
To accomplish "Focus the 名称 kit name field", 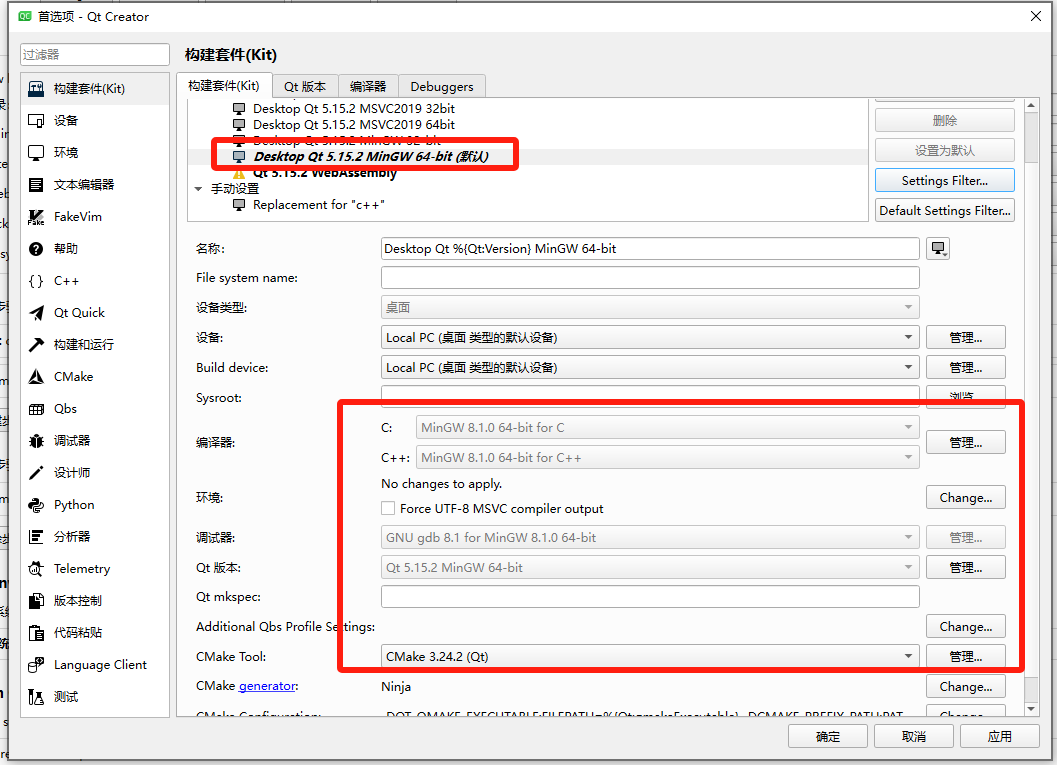I will (650, 249).
